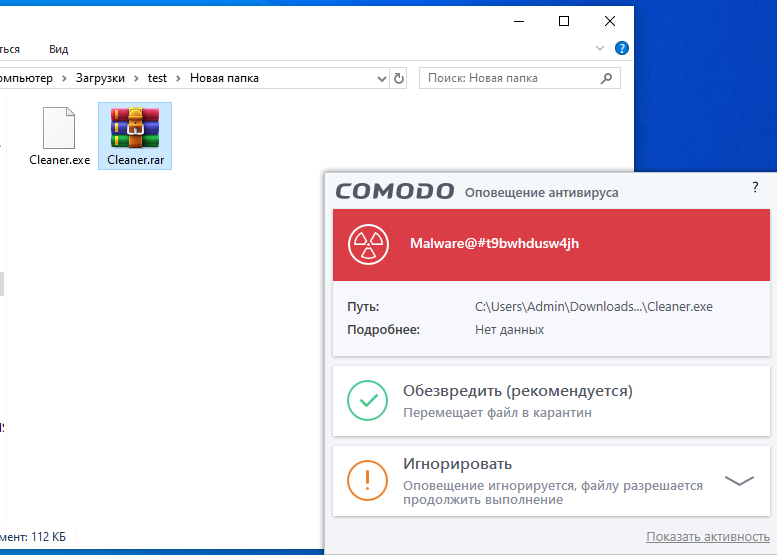This screenshot has height=555, width=777.
Task: Click the Cleaner.exe file path text
Action: tap(594, 307)
